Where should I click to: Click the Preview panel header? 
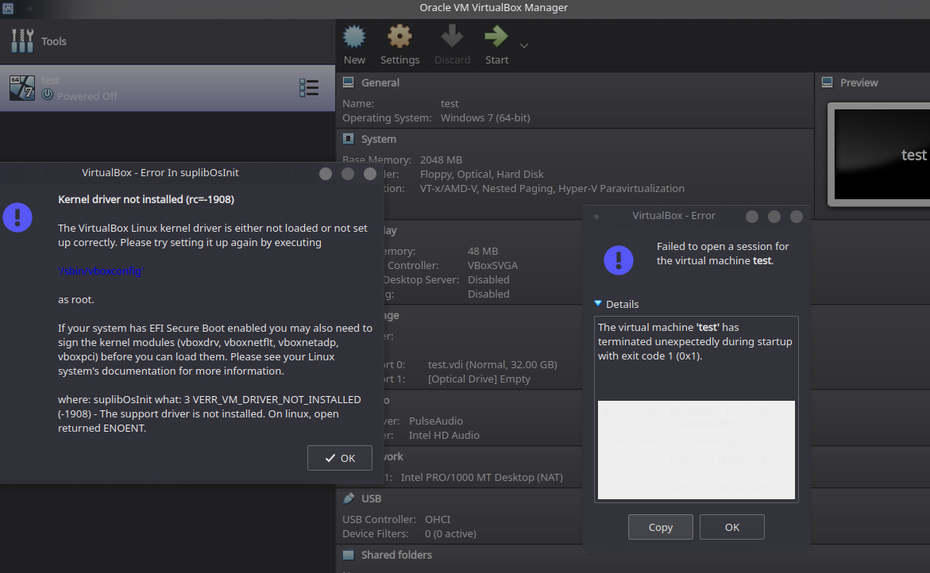click(x=859, y=82)
